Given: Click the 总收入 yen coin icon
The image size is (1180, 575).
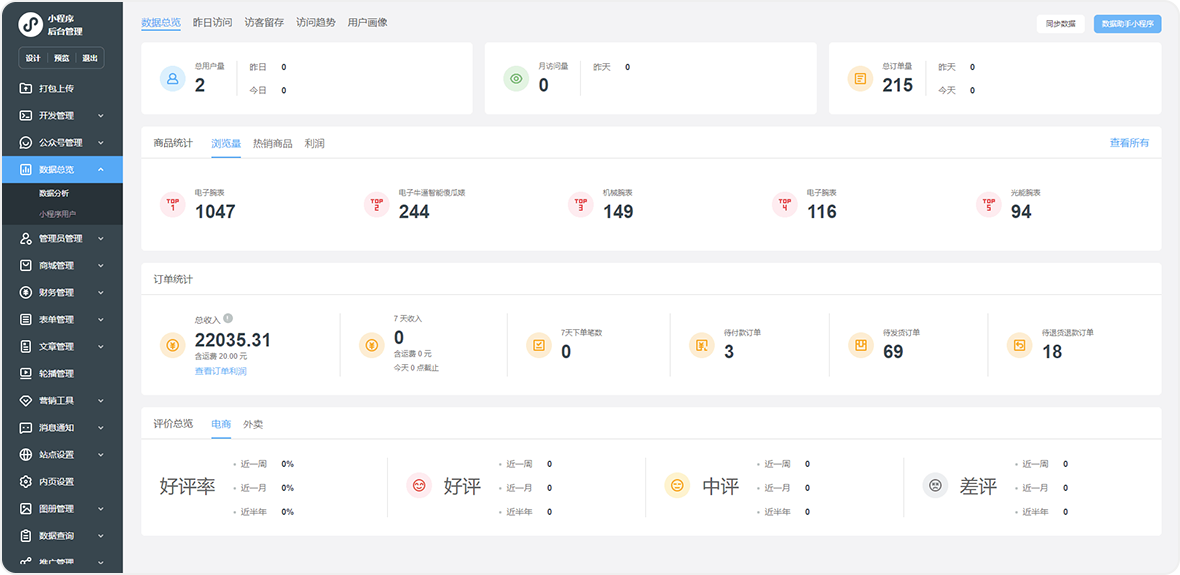Looking at the screenshot, I should (x=173, y=345).
